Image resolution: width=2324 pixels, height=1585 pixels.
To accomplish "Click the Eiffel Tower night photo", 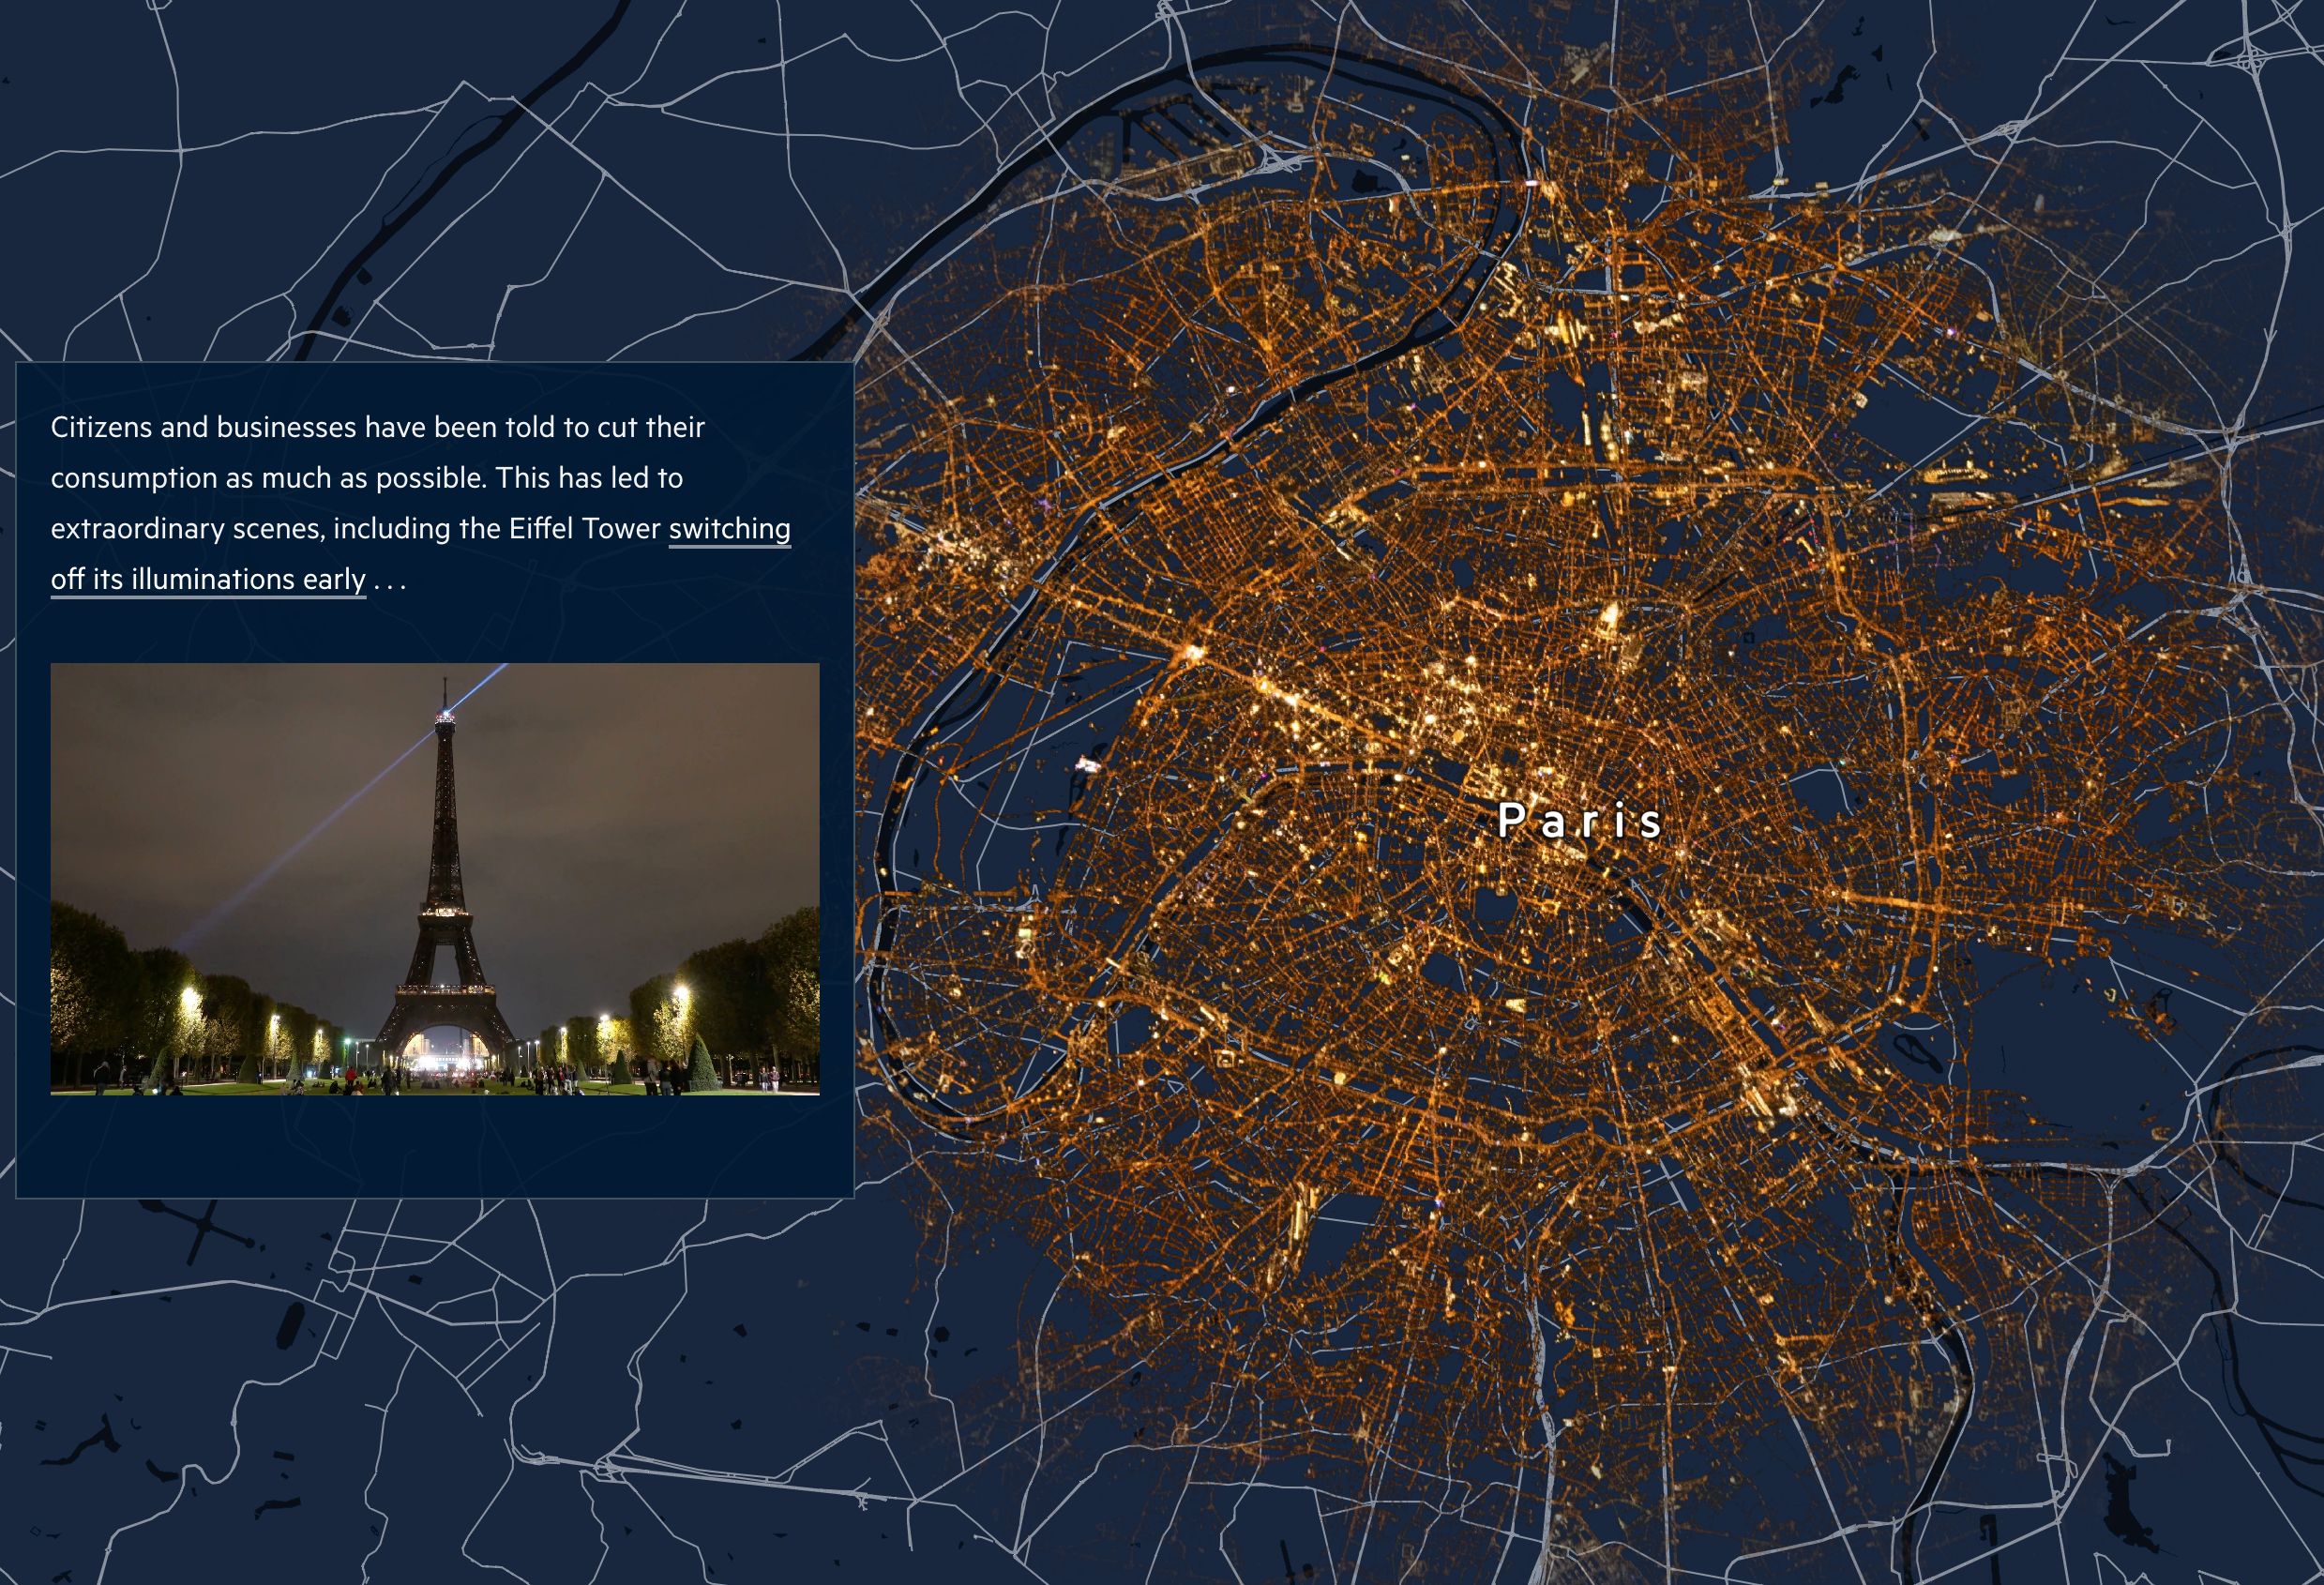I will [x=435, y=878].
